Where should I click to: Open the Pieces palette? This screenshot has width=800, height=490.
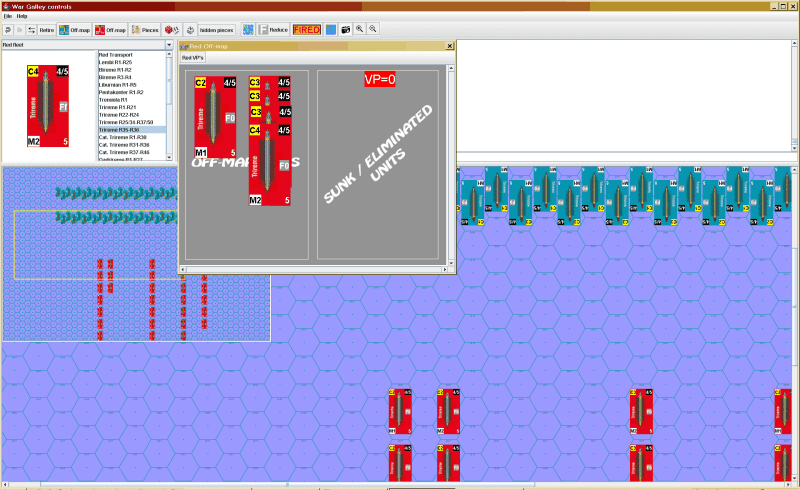click(x=145, y=30)
